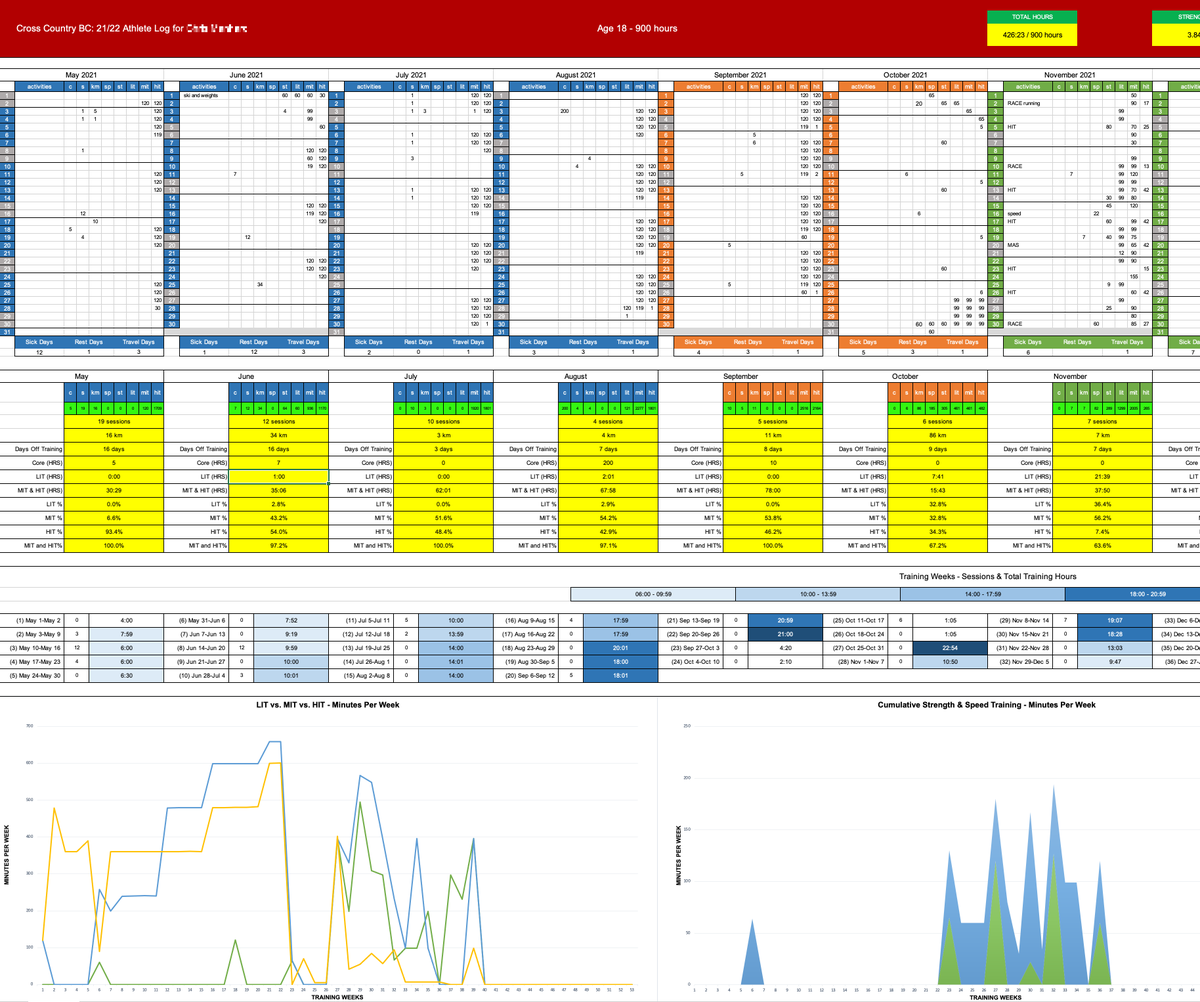Viewport: 1200px width, 1002px height.
Task: Click the selected '1:00' LIT cell in June
Action: (x=279, y=477)
